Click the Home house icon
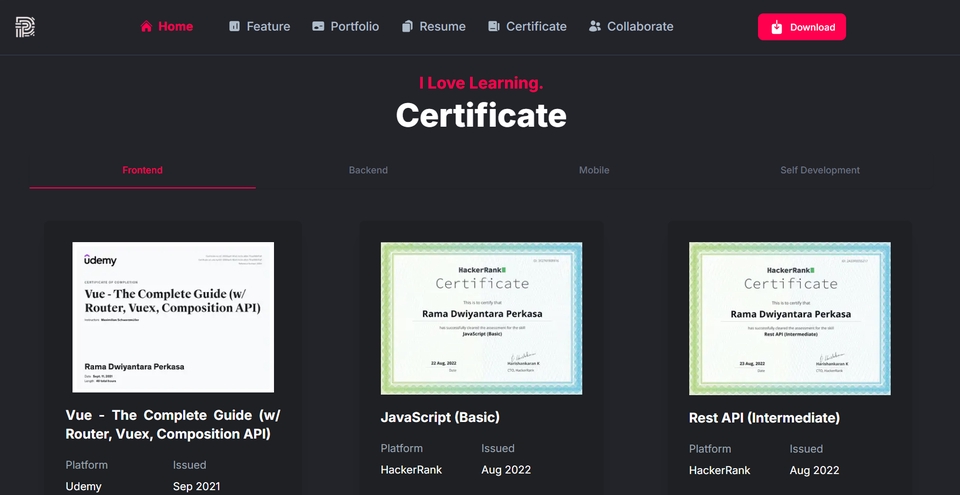 146,26
